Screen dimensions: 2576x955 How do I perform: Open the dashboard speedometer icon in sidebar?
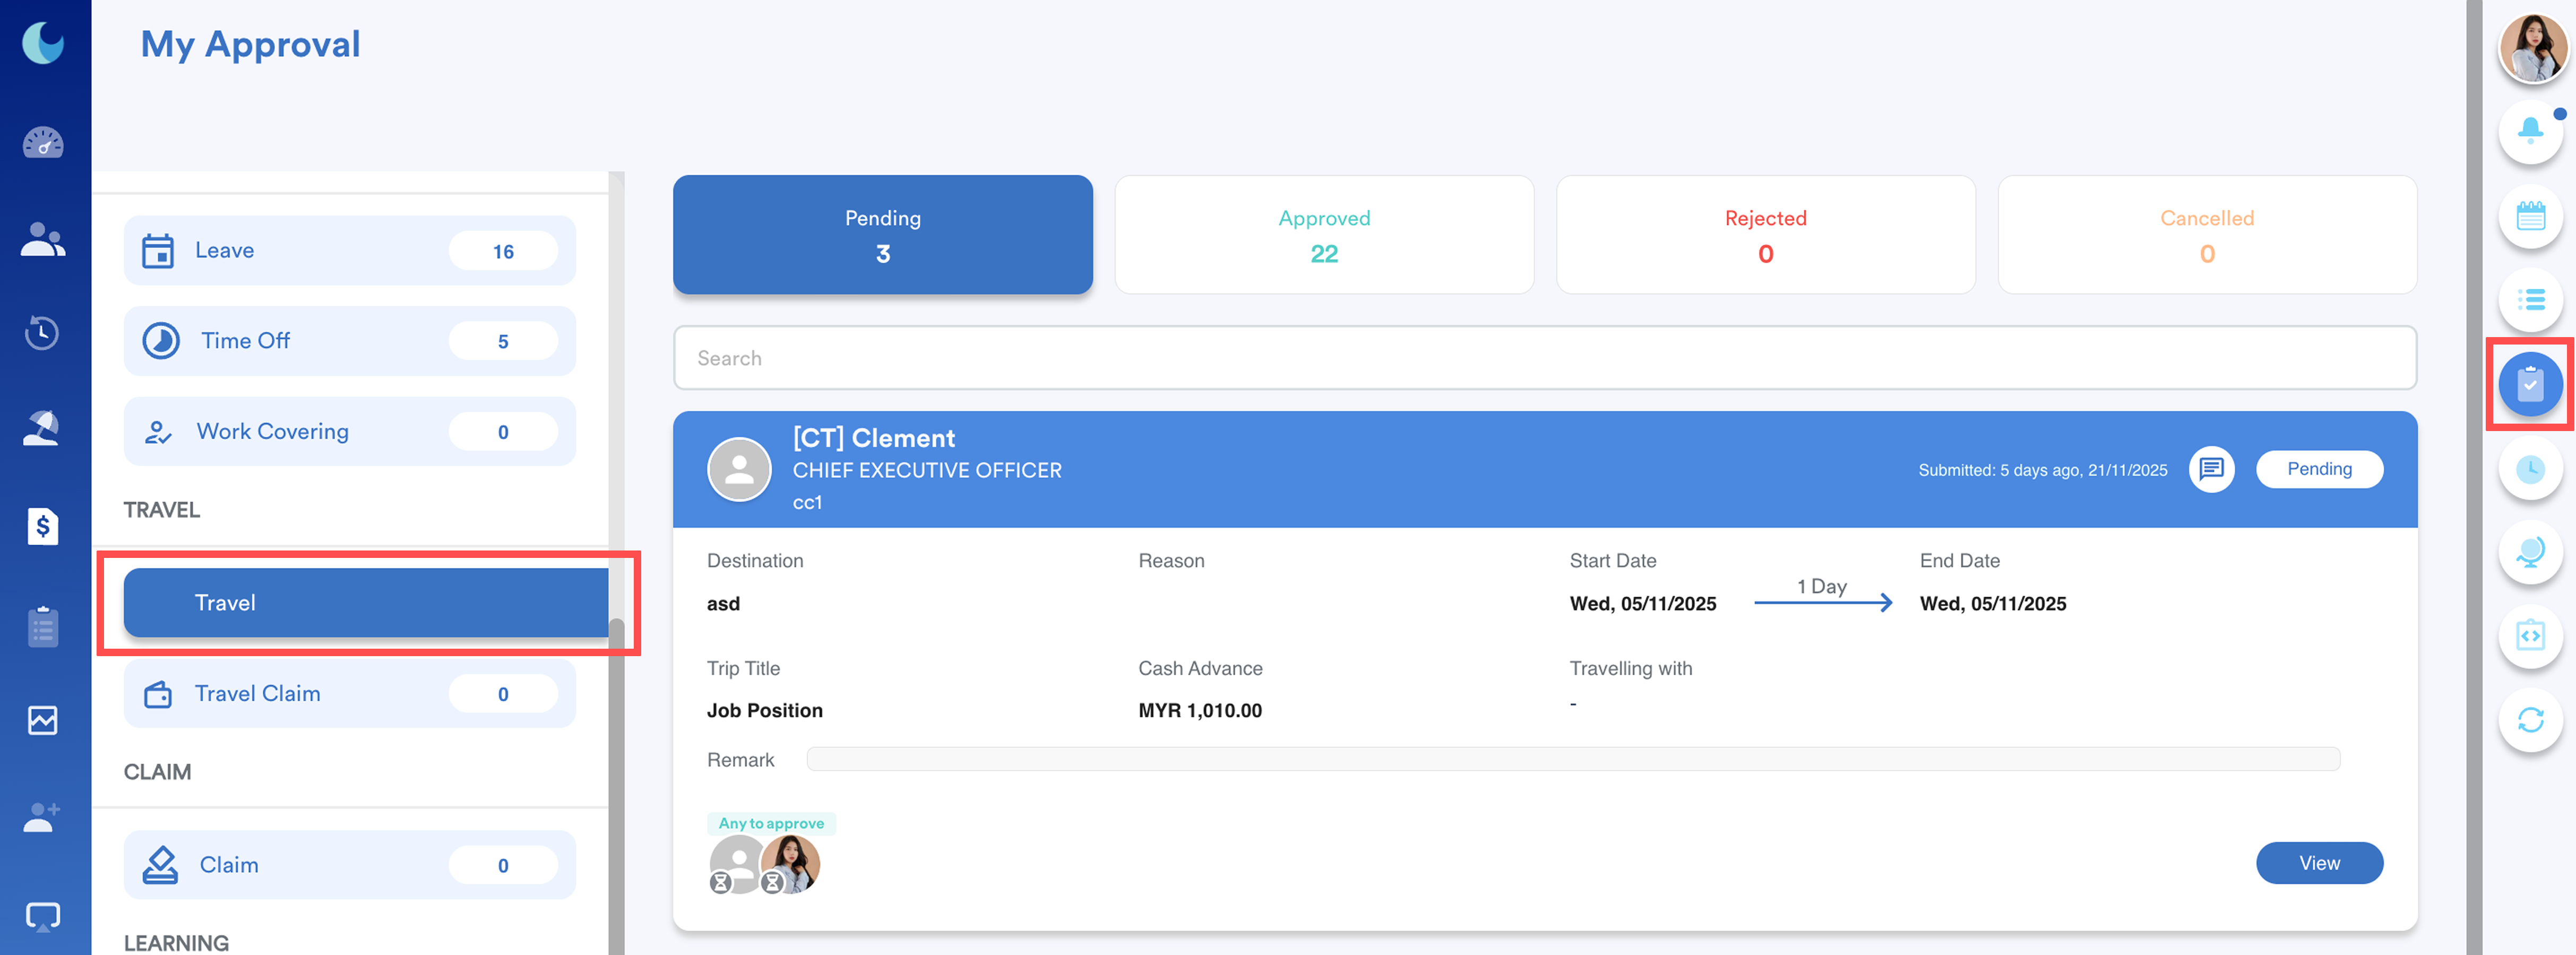click(x=43, y=143)
